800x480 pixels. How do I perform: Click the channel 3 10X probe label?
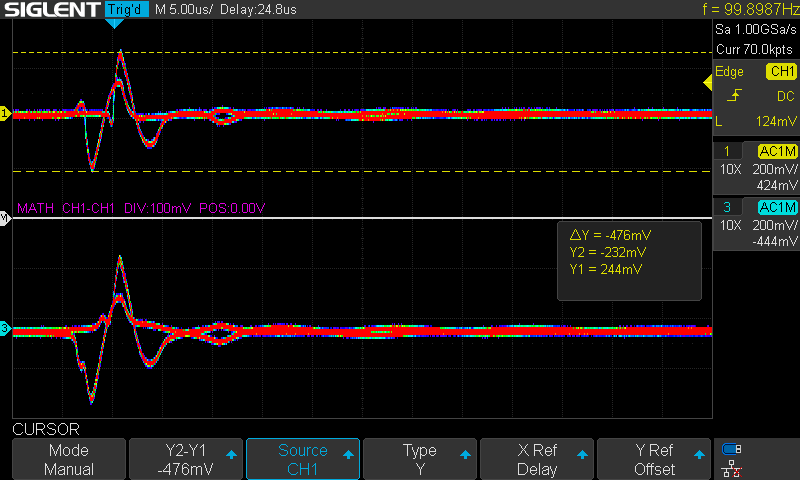(x=730, y=225)
